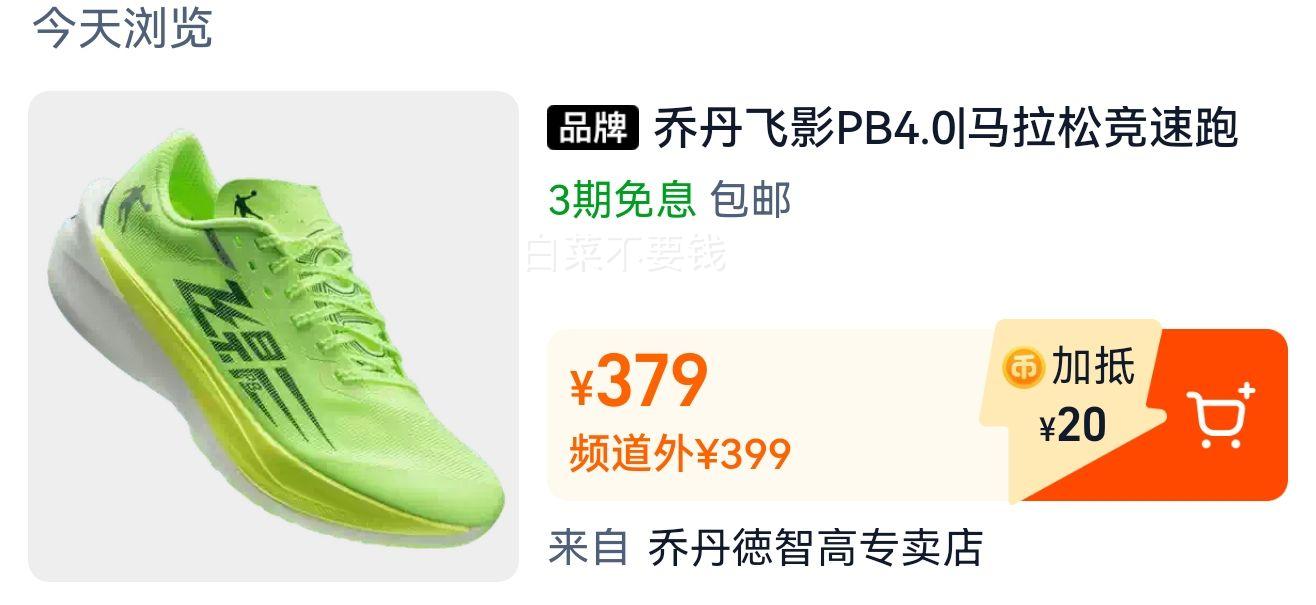Click the 频道外¥399 price text
The image size is (1316, 605).
tap(680, 454)
